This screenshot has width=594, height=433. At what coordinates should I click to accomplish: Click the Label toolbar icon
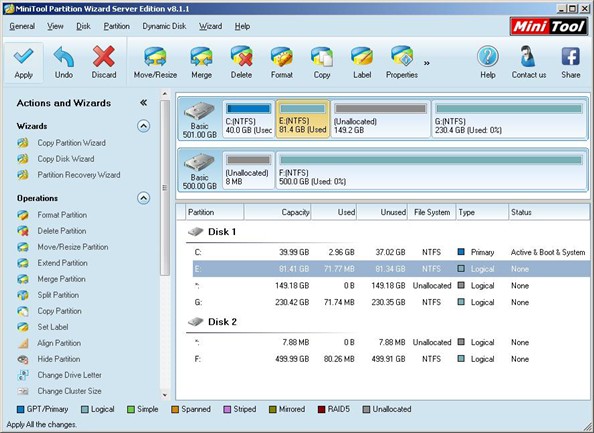tap(362, 63)
